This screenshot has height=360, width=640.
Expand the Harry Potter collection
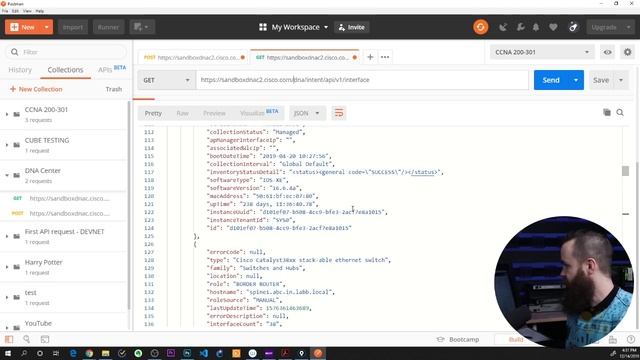pyautogui.click(x=7, y=267)
